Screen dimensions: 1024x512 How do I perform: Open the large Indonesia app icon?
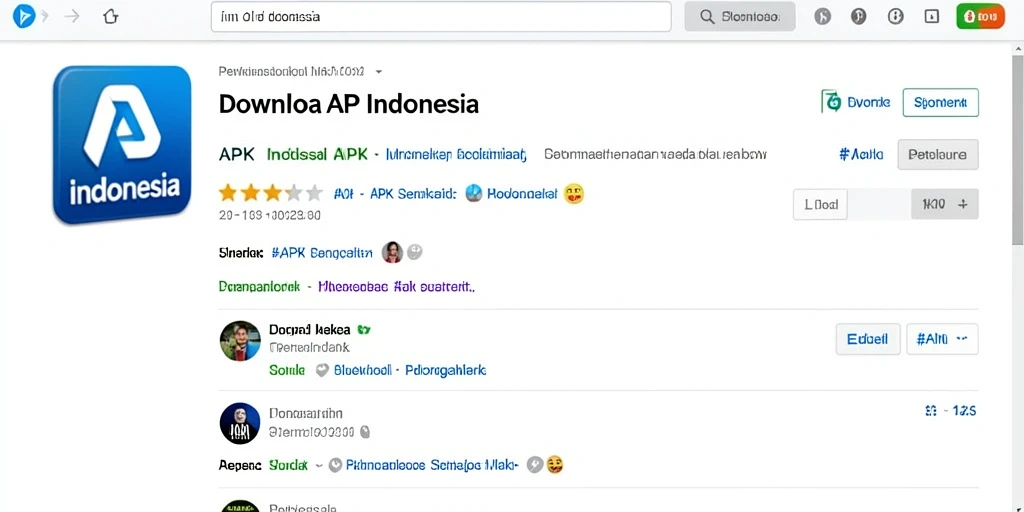click(121, 144)
